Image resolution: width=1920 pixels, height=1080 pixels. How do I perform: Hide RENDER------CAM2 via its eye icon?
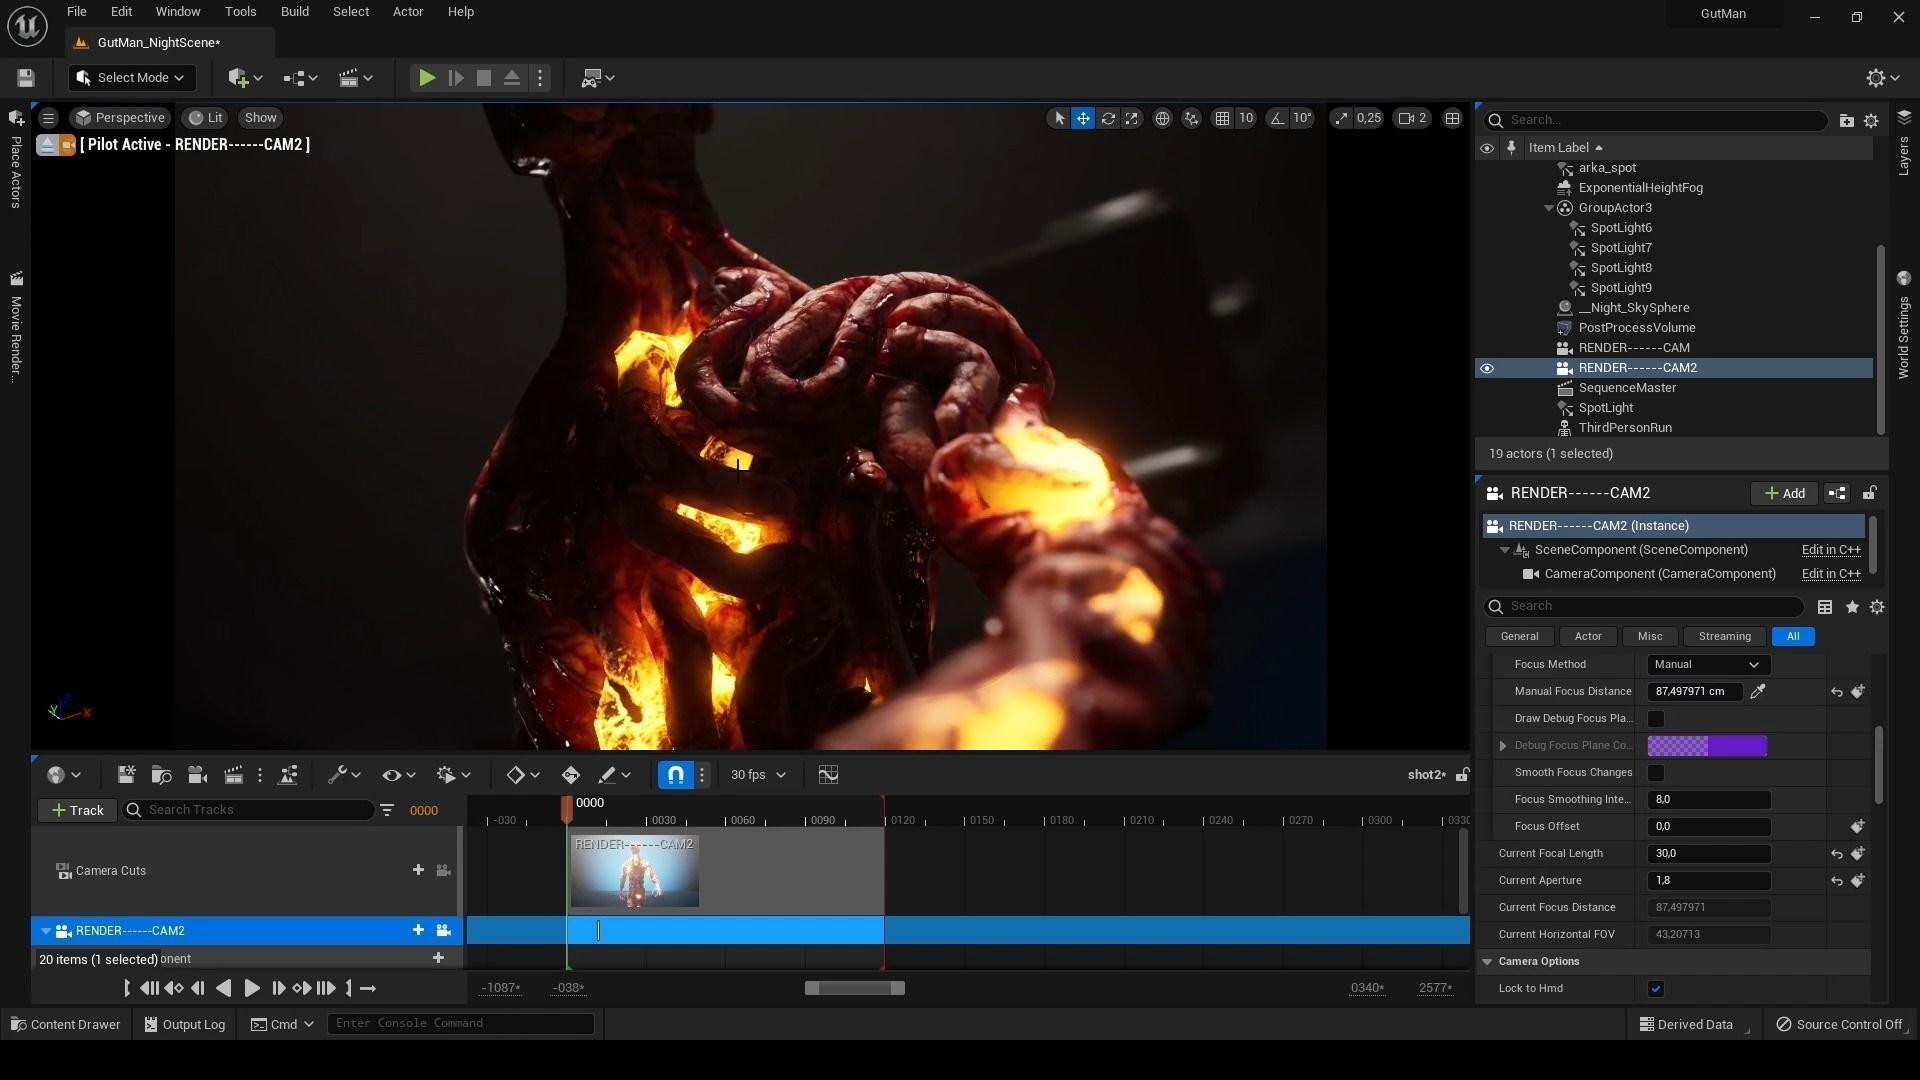point(1487,368)
